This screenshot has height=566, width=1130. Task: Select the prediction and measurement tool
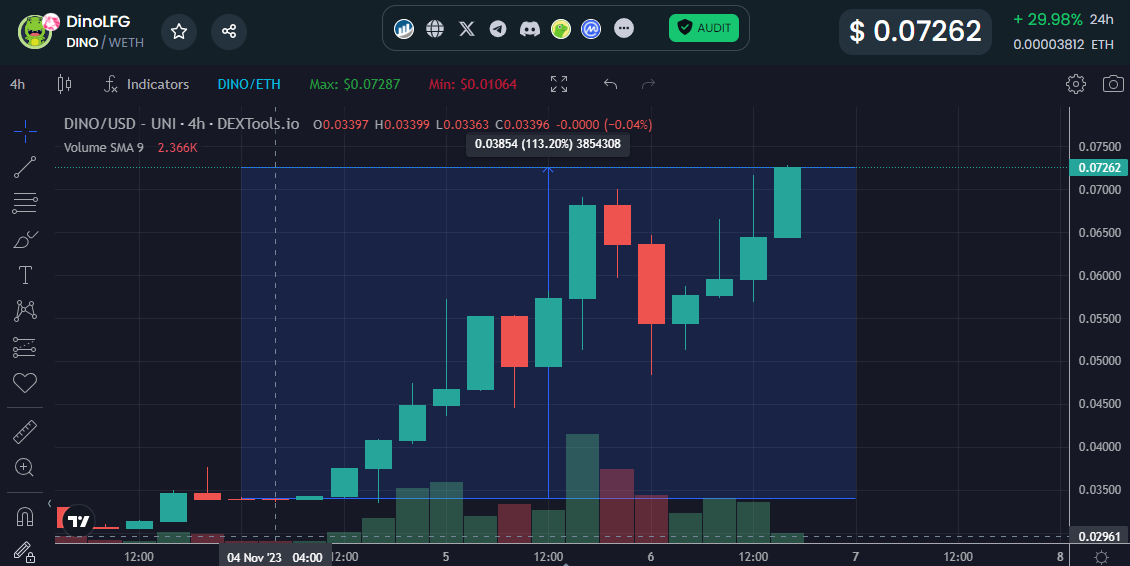[x=25, y=348]
